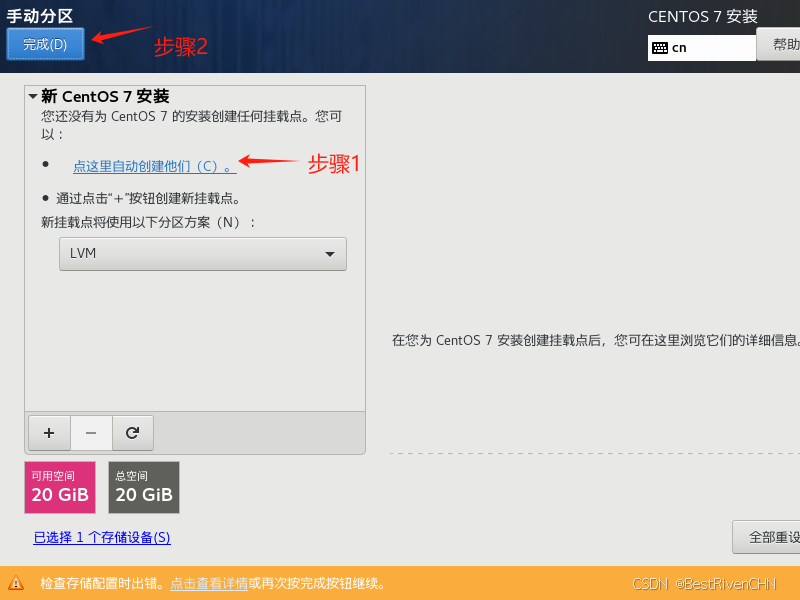Select the cn keyboard layout switcher
This screenshot has width=800, height=600.
click(700, 47)
